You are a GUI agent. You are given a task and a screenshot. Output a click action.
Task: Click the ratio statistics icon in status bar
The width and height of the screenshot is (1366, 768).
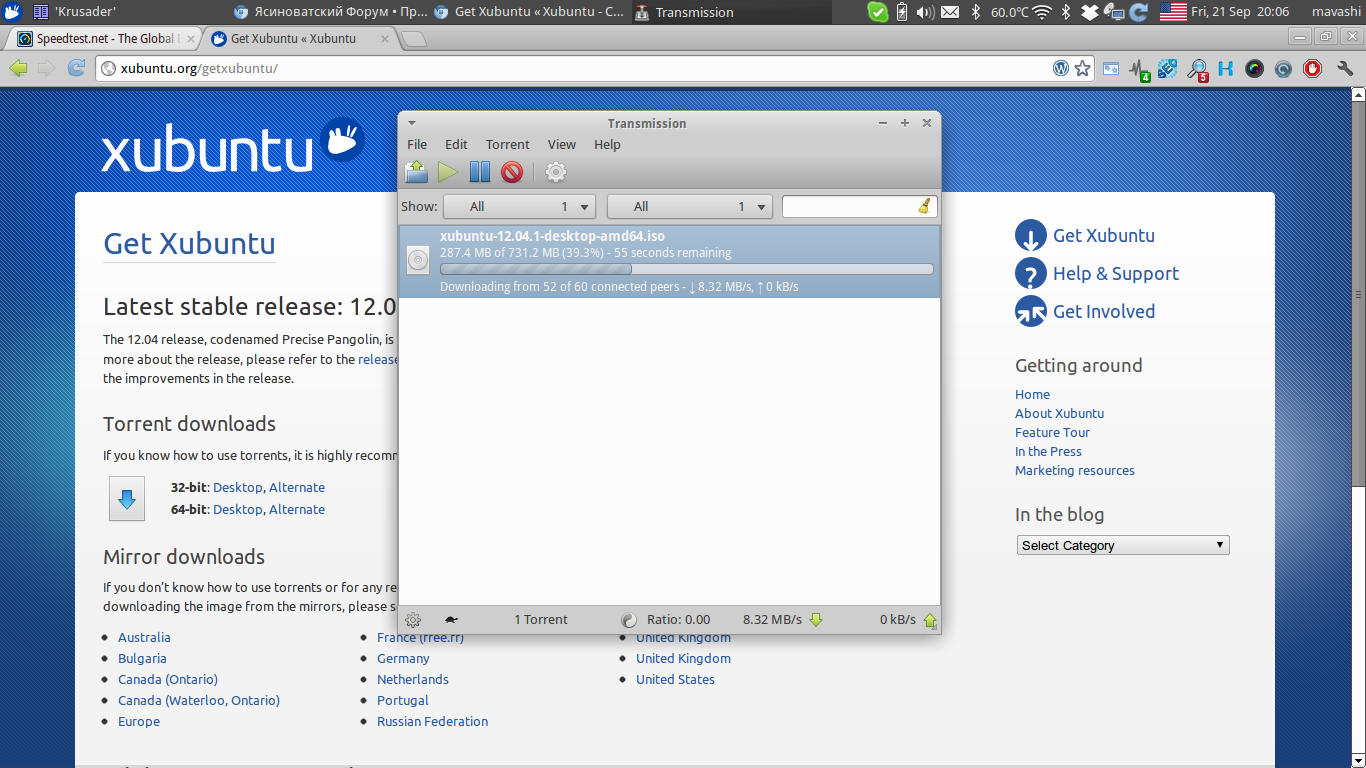click(x=629, y=620)
